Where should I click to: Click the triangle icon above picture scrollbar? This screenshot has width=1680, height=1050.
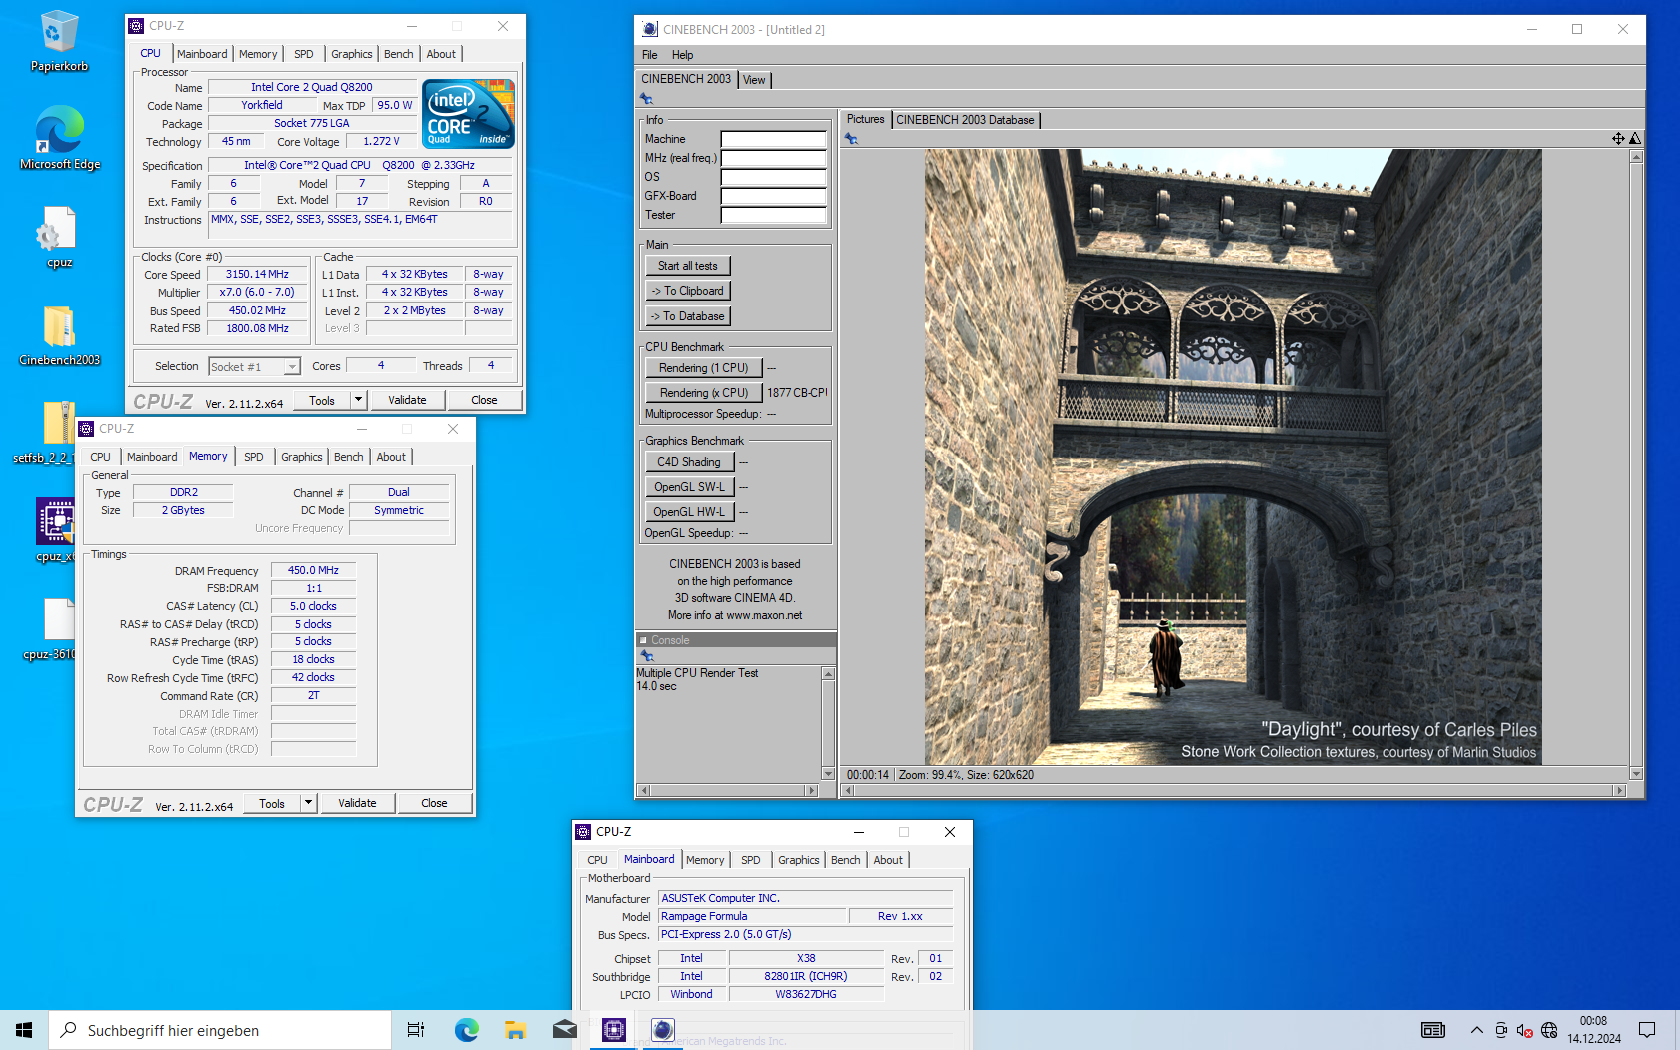click(1635, 139)
